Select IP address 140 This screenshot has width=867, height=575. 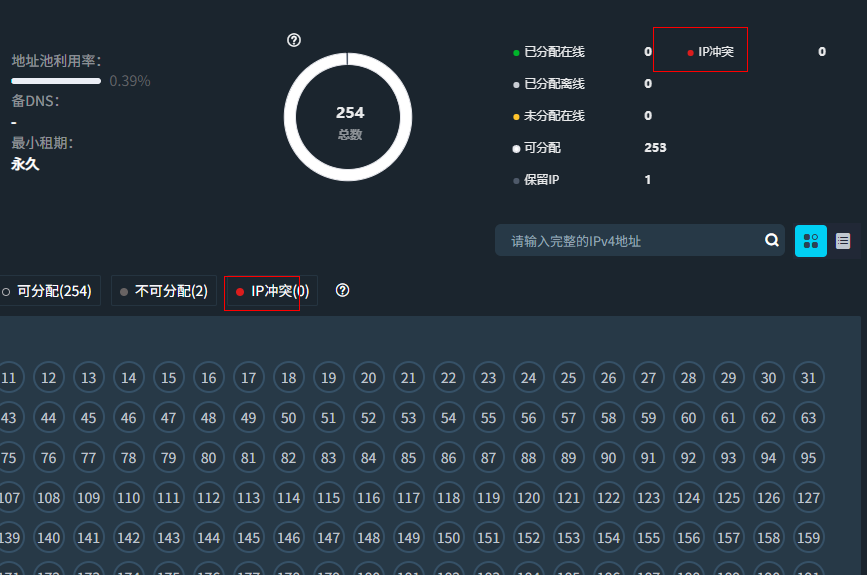[x=49, y=538]
